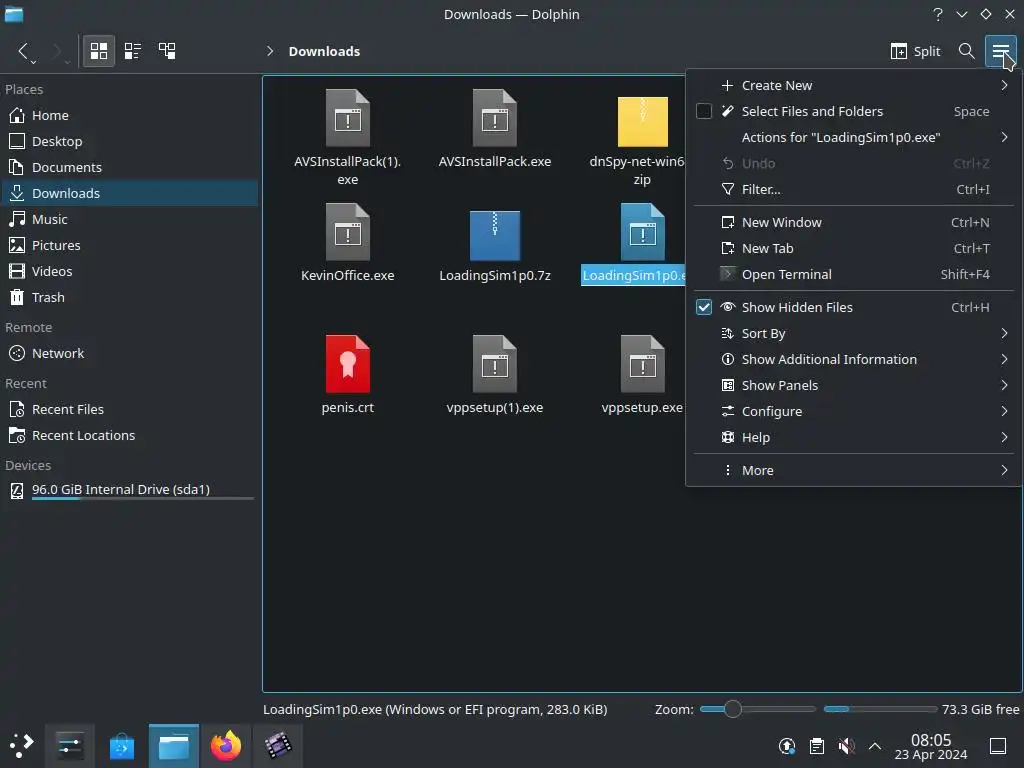This screenshot has width=1024, height=768.
Task: Open Desktop in Places panel
Action: (131, 141)
